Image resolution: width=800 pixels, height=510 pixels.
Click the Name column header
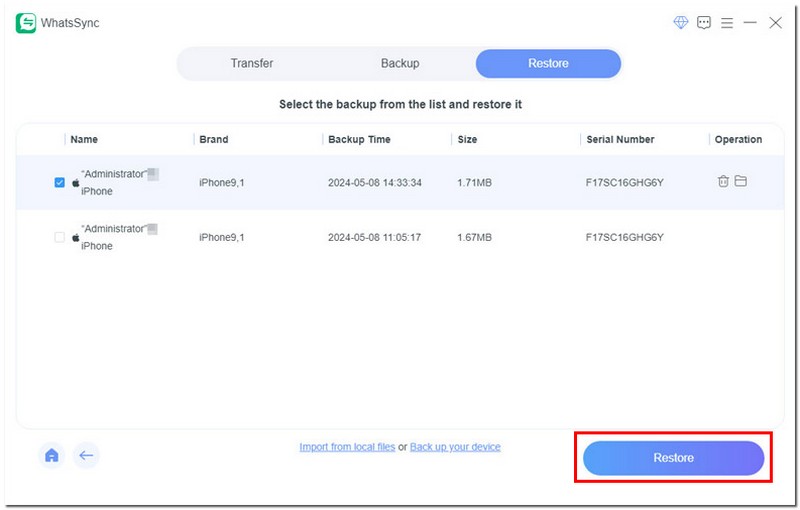[84, 139]
